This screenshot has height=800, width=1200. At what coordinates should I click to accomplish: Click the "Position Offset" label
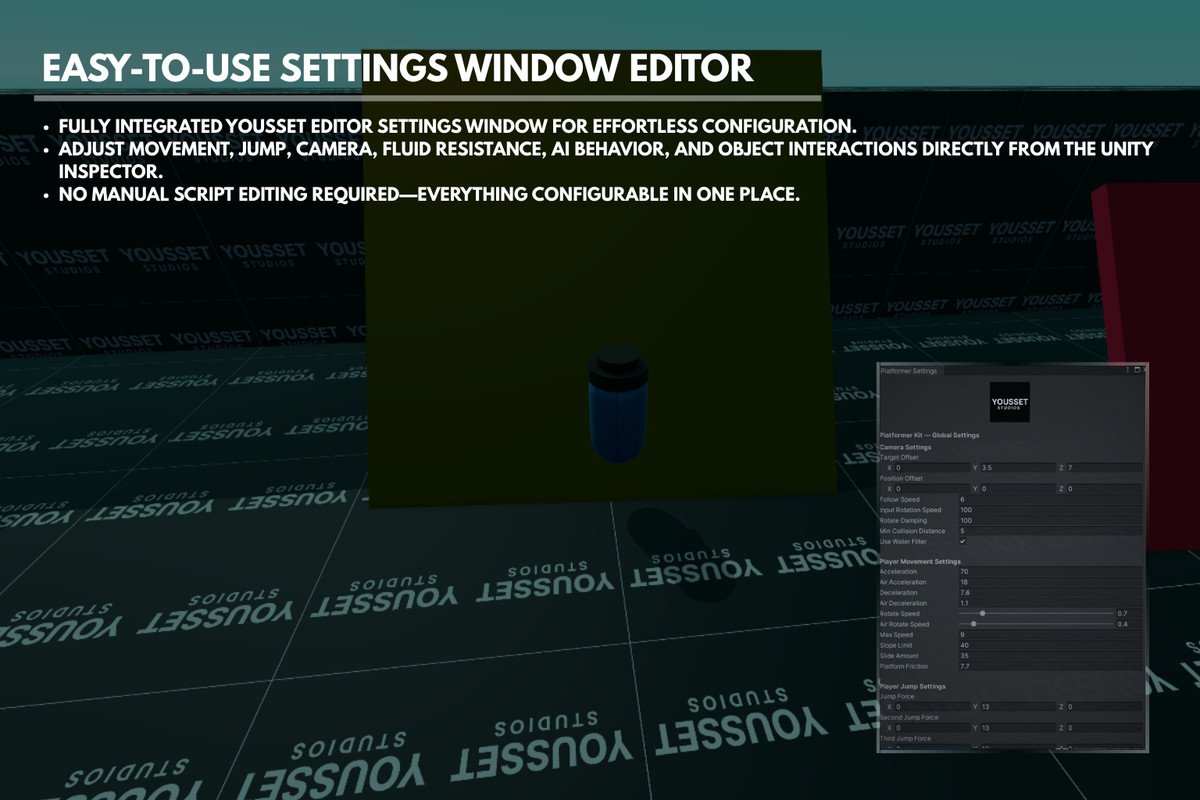pos(901,478)
